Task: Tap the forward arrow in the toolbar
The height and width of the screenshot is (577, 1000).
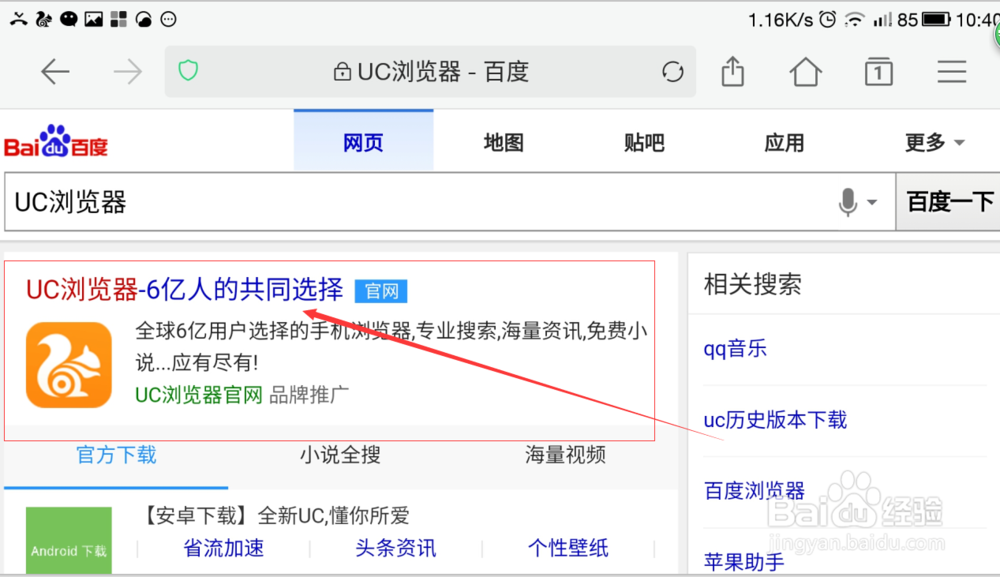Action: pos(128,71)
